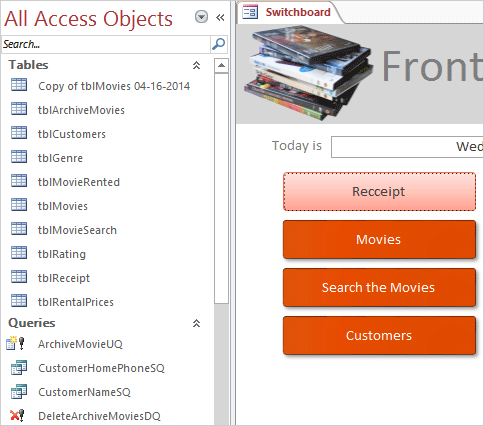Click the Today is date field
The image size is (484, 426).
coord(407,147)
